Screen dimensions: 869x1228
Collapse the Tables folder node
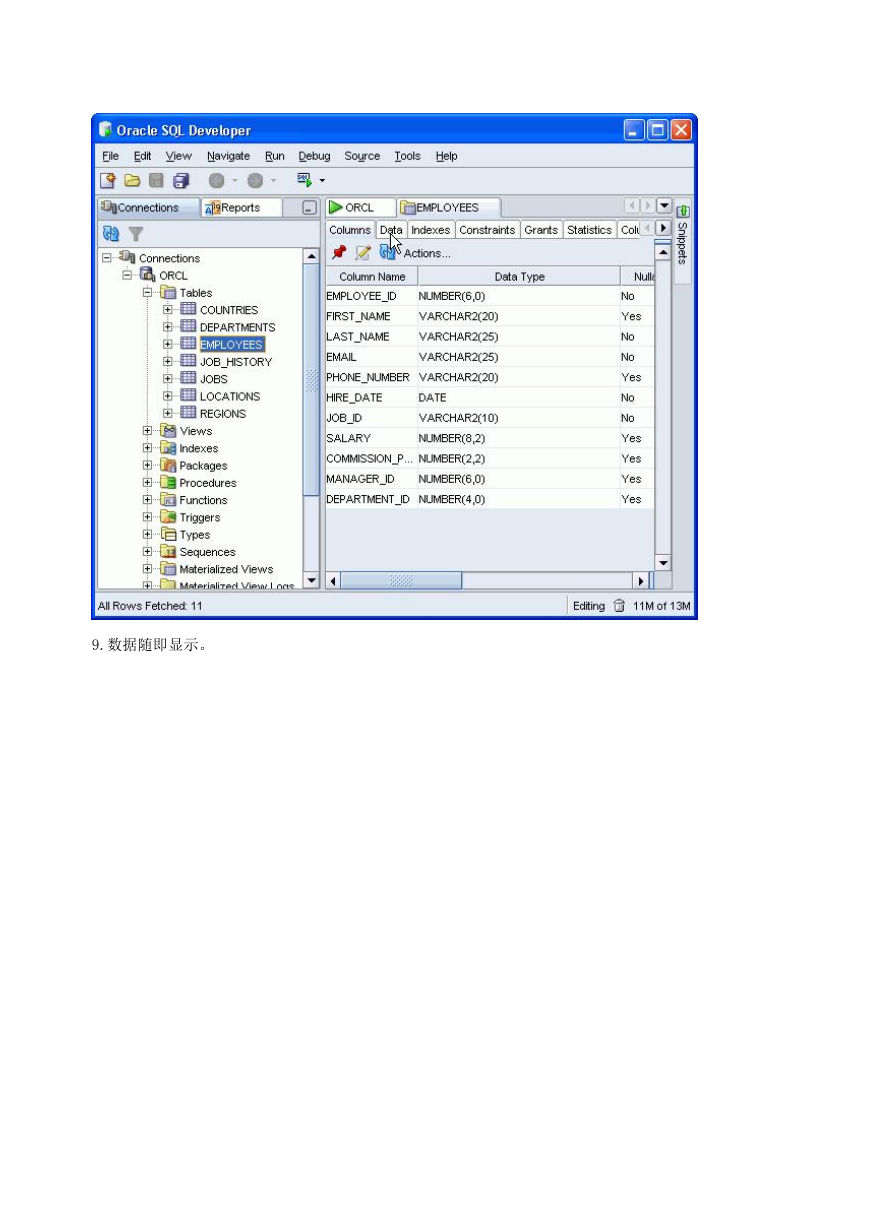coord(148,292)
